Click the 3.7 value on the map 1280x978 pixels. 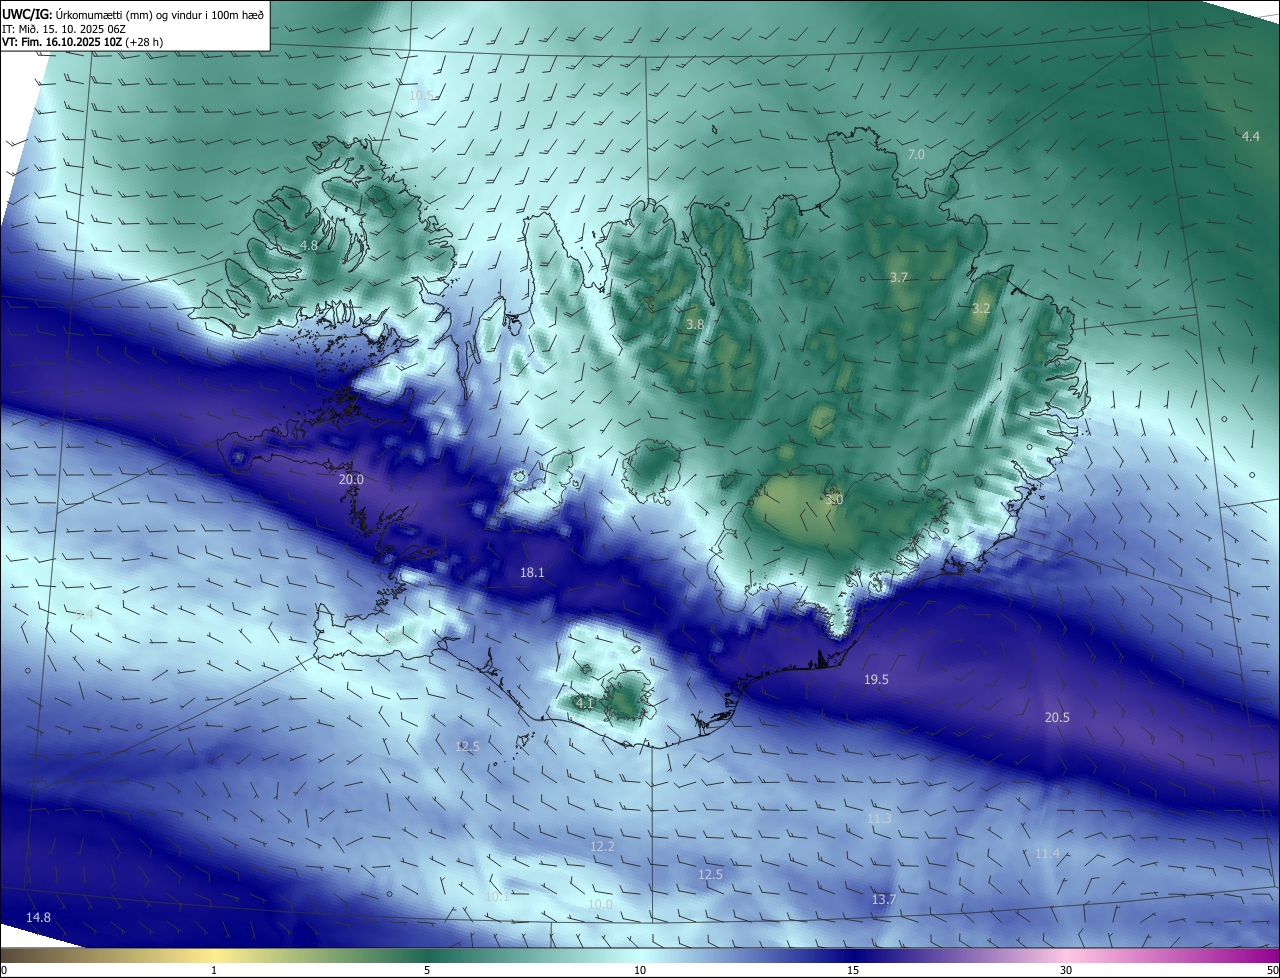pos(898,277)
